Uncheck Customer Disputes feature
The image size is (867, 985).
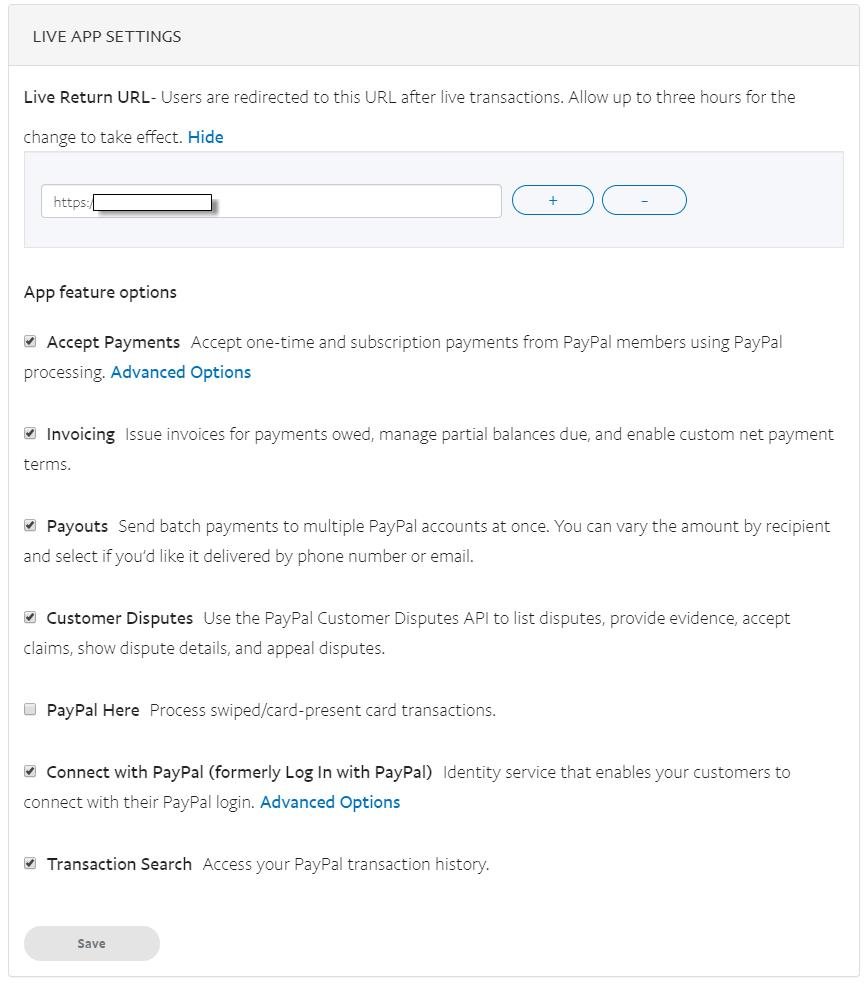tap(30, 618)
